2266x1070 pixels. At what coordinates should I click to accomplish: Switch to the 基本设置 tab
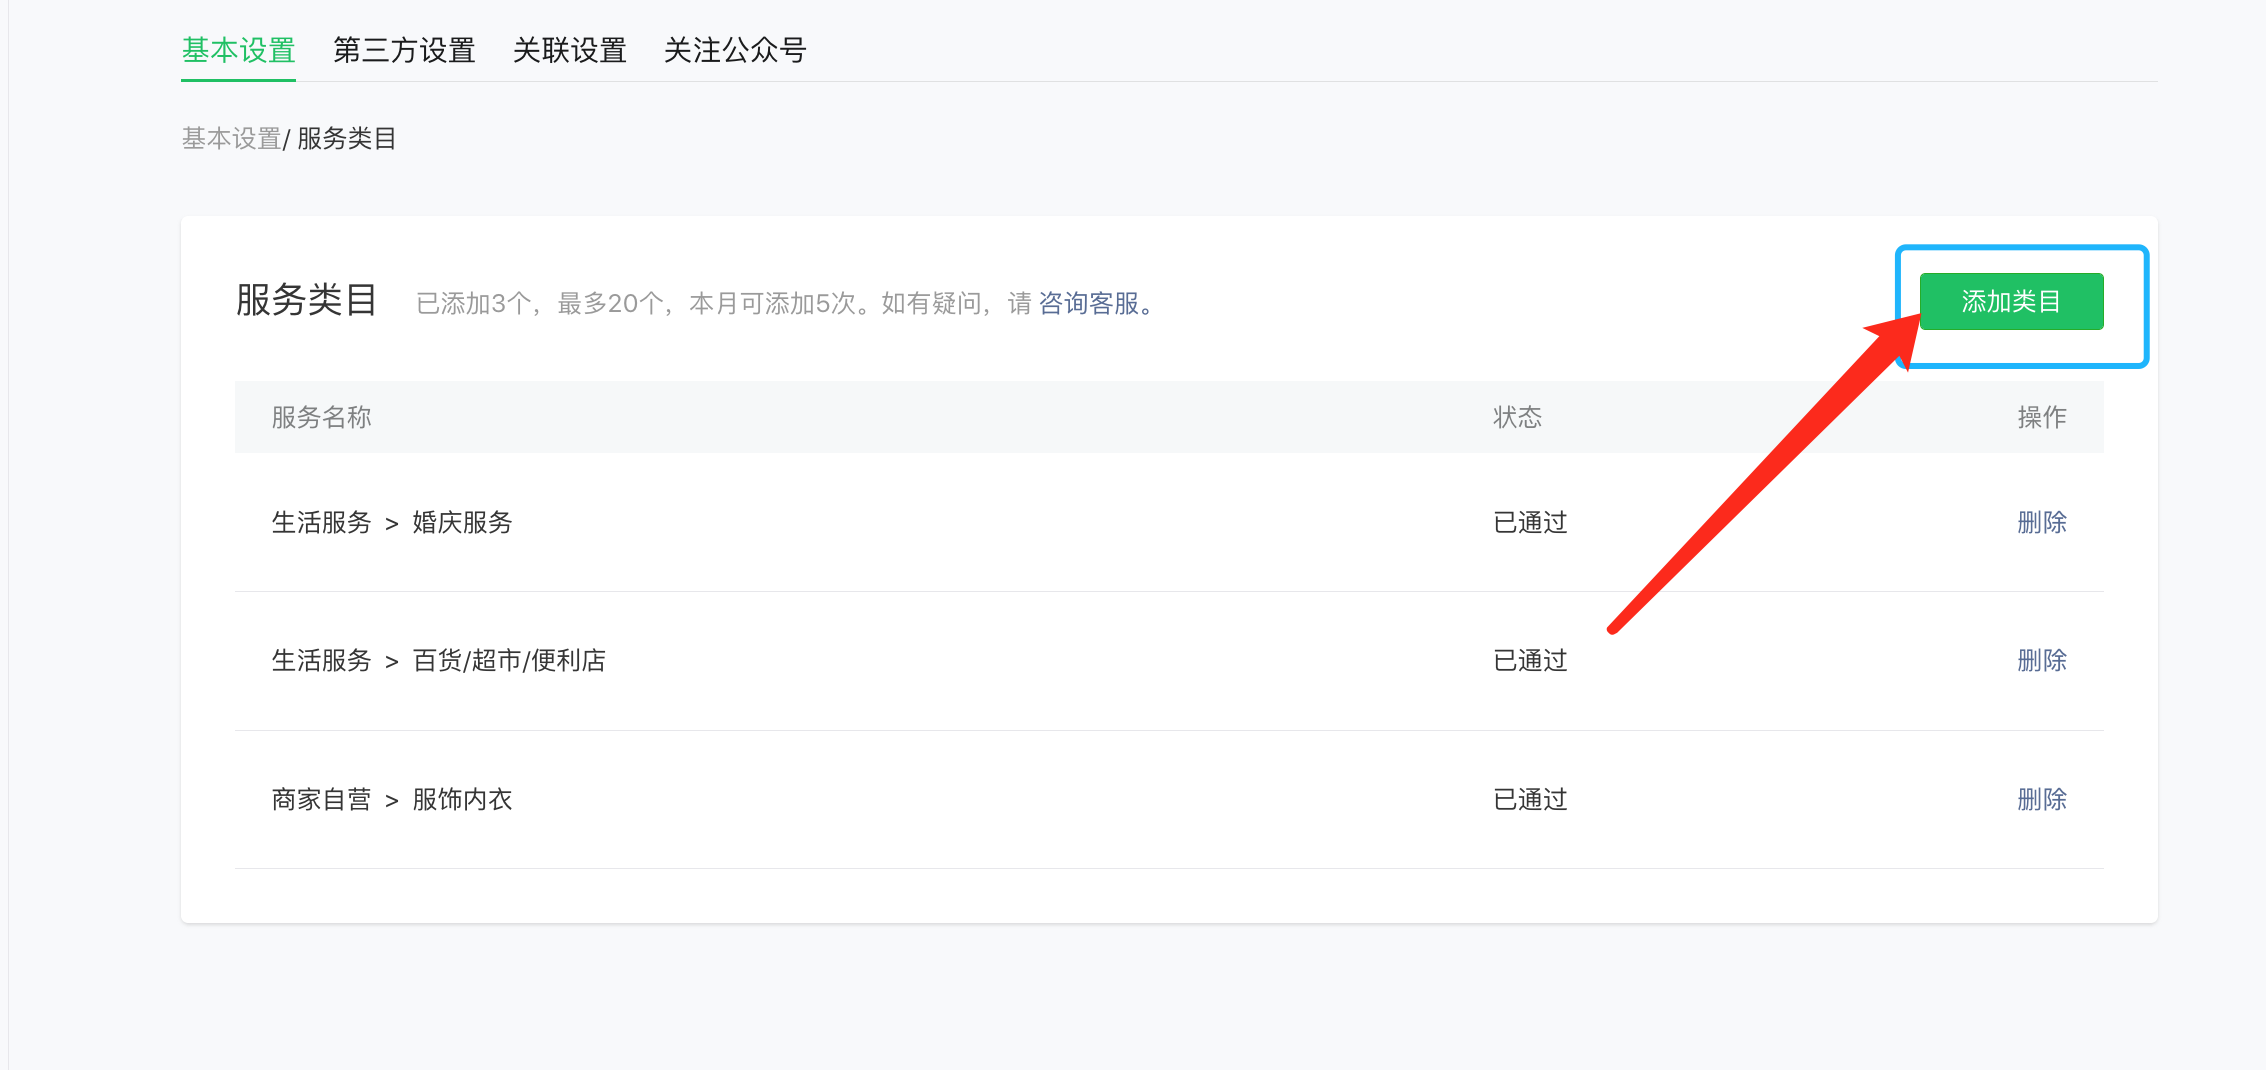[x=238, y=50]
